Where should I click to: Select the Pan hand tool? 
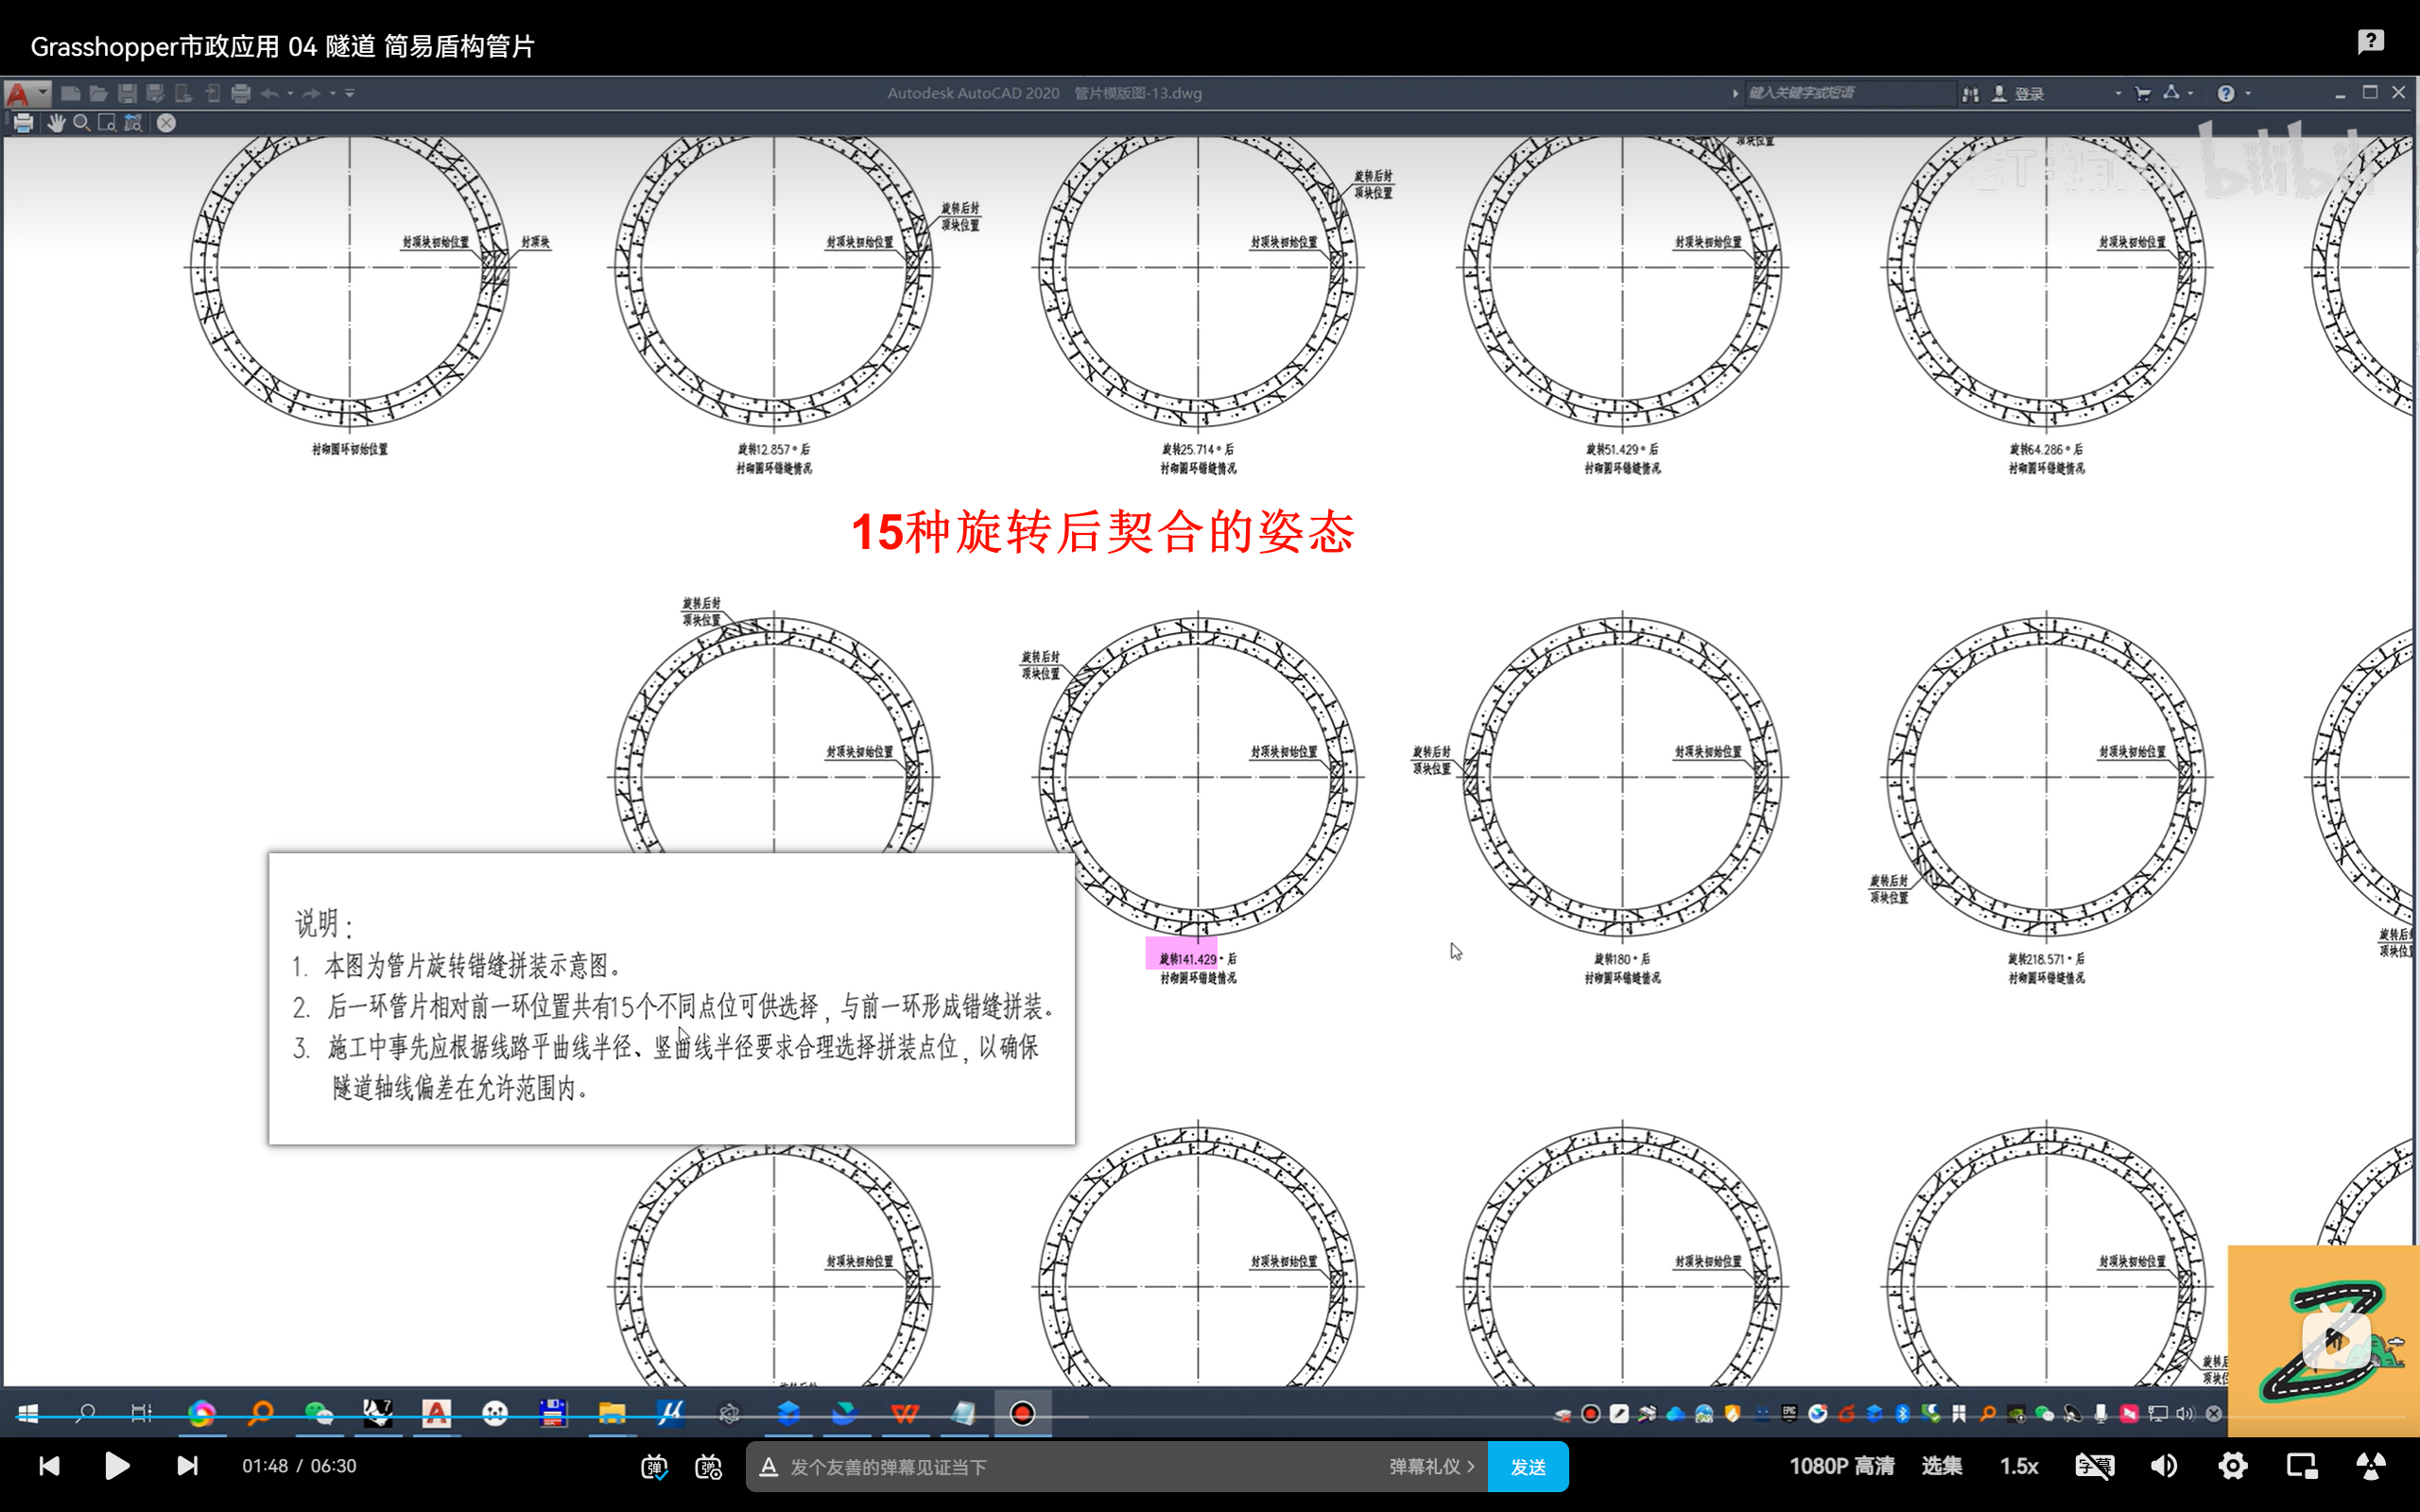(x=55, y=123)
